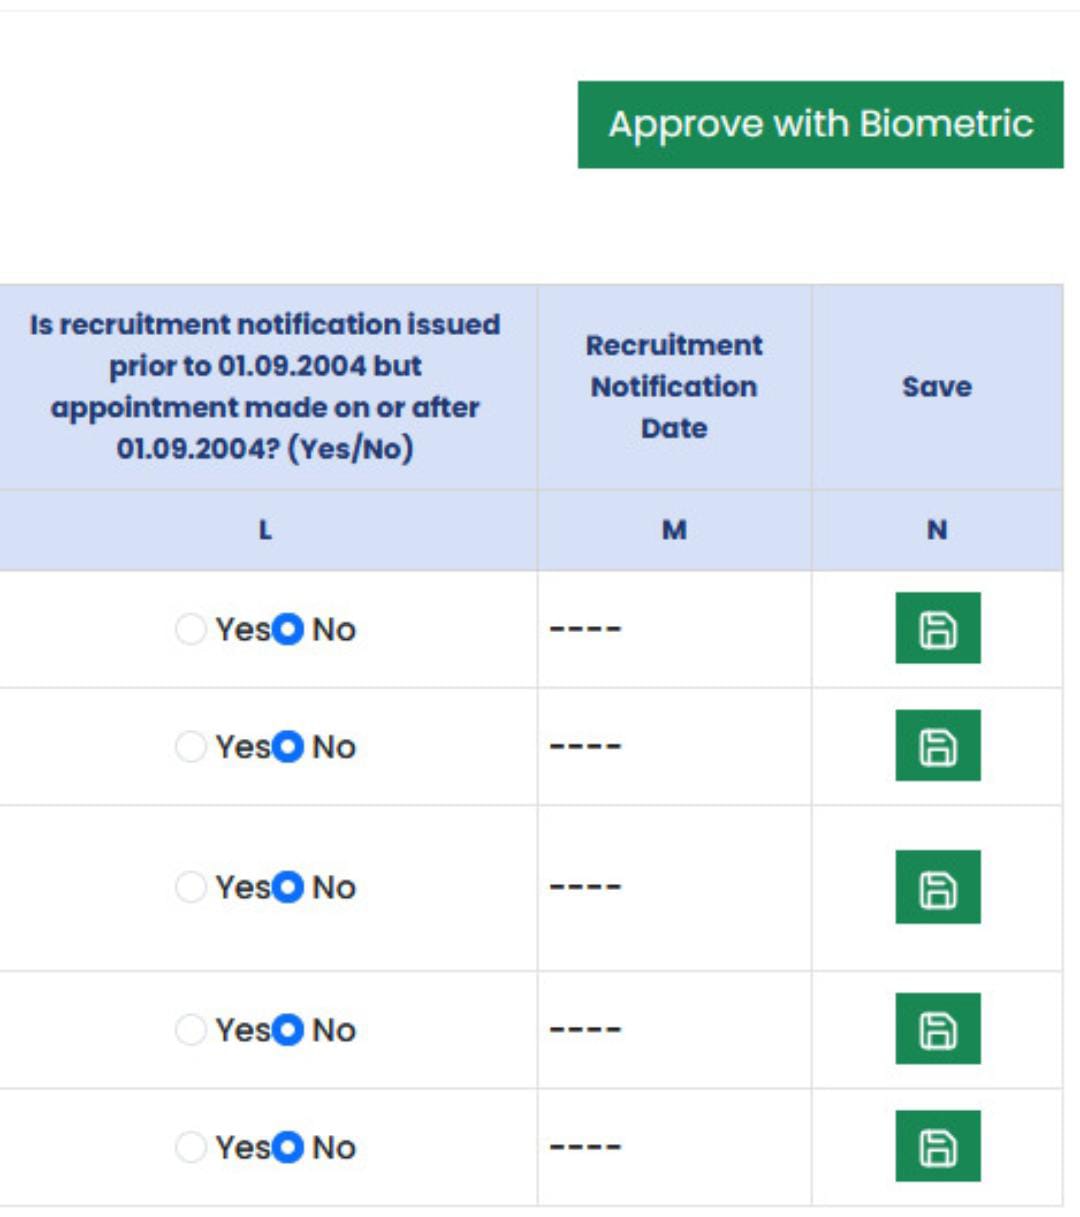
Task: Select Yes radio in the first row
Action: click(190, 629)
